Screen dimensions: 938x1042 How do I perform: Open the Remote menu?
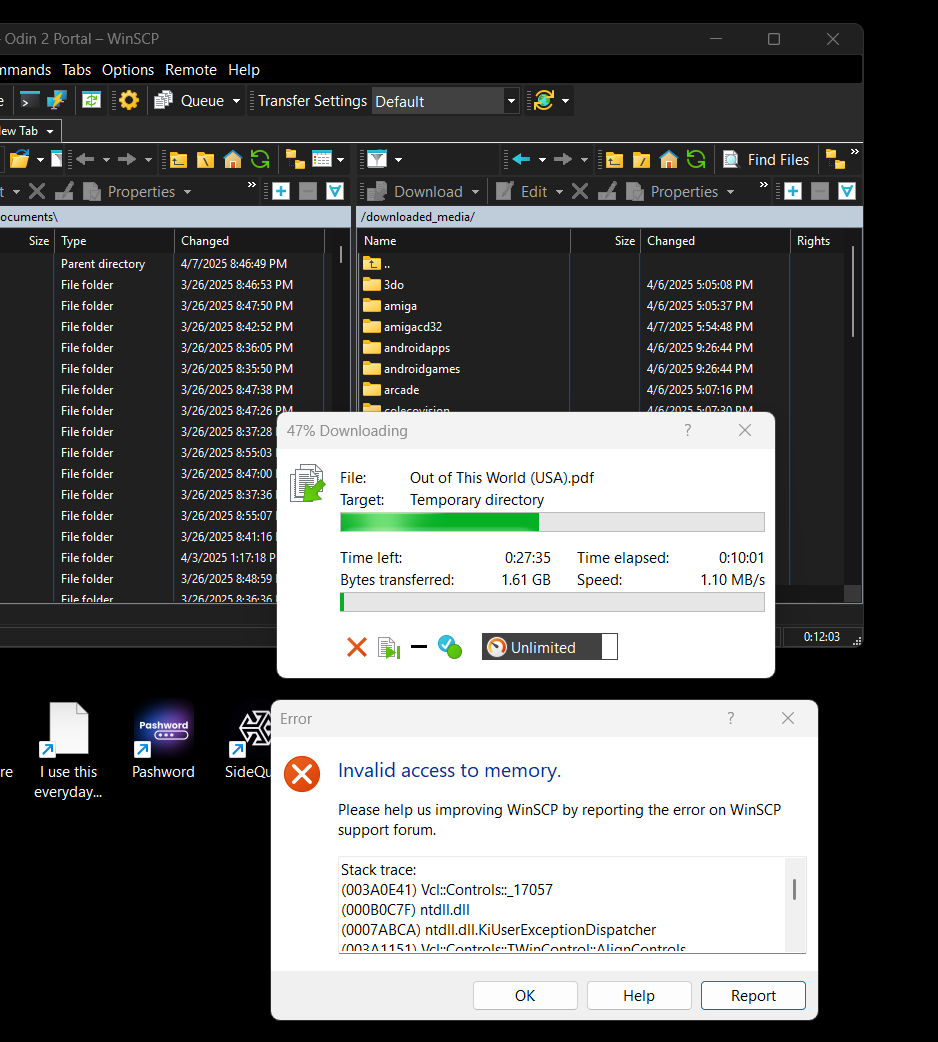click(x=191, y=70)
